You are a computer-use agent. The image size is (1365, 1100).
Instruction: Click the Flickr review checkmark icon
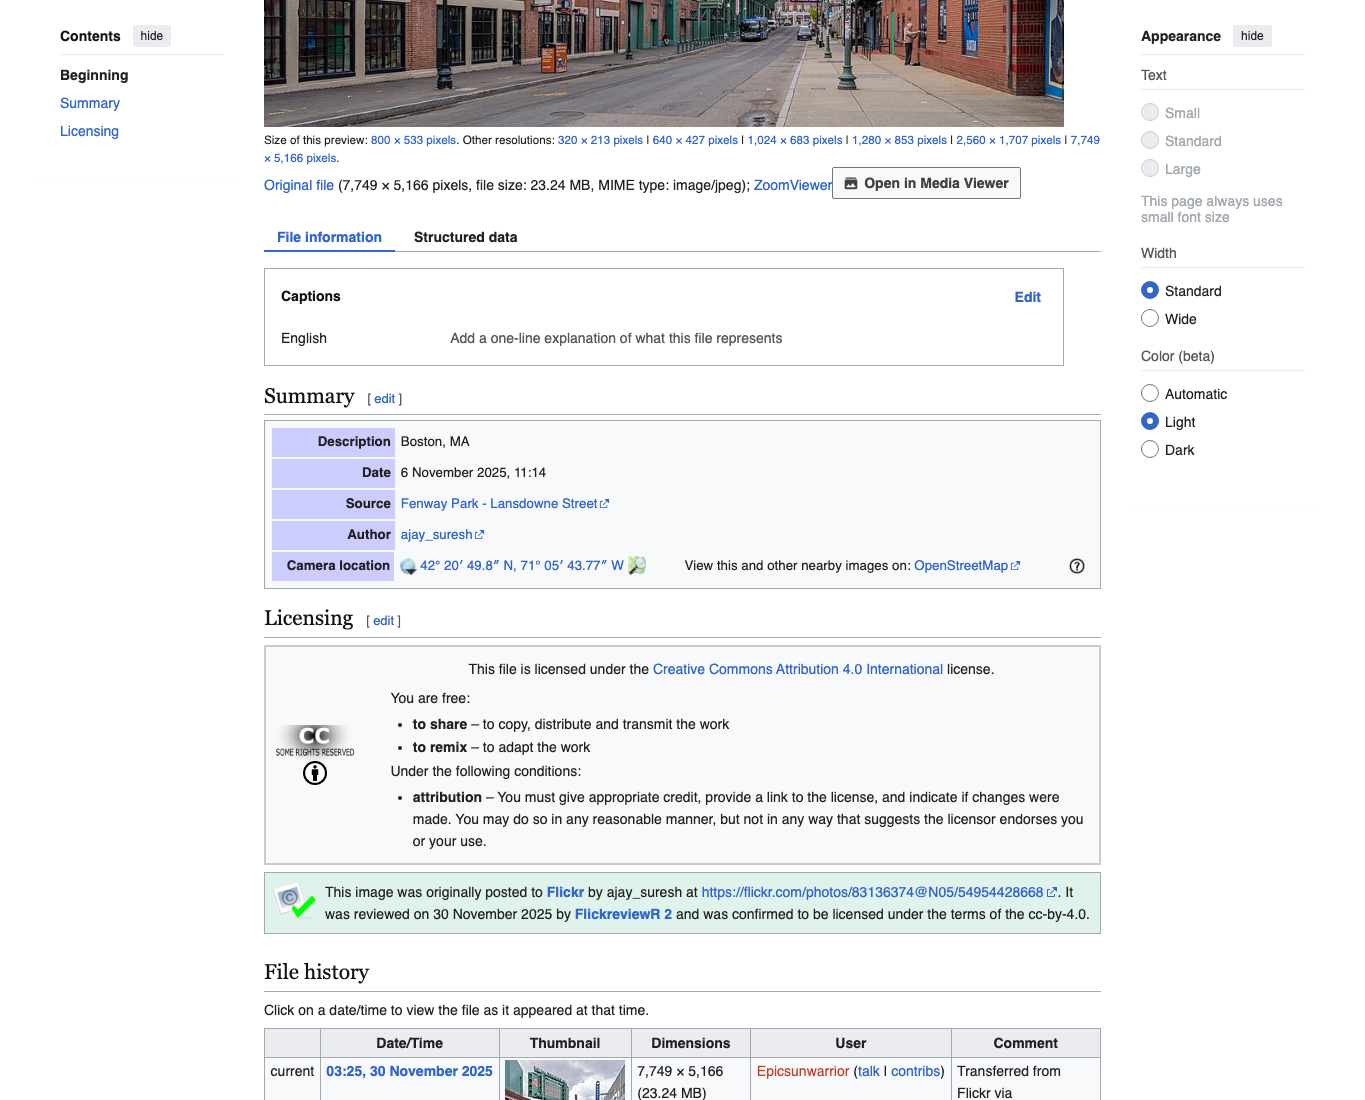tap(295, 901)
